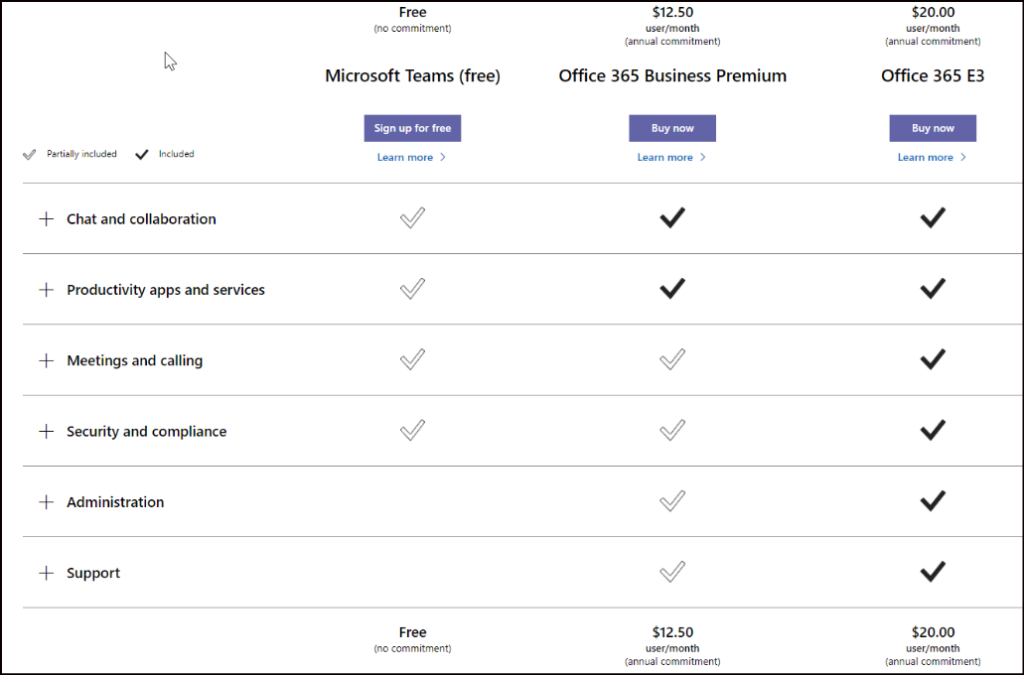Click the included check for Meetings and calling under E3
The width and height of the screenshot is (1024, 675).
tap(932, 359)
